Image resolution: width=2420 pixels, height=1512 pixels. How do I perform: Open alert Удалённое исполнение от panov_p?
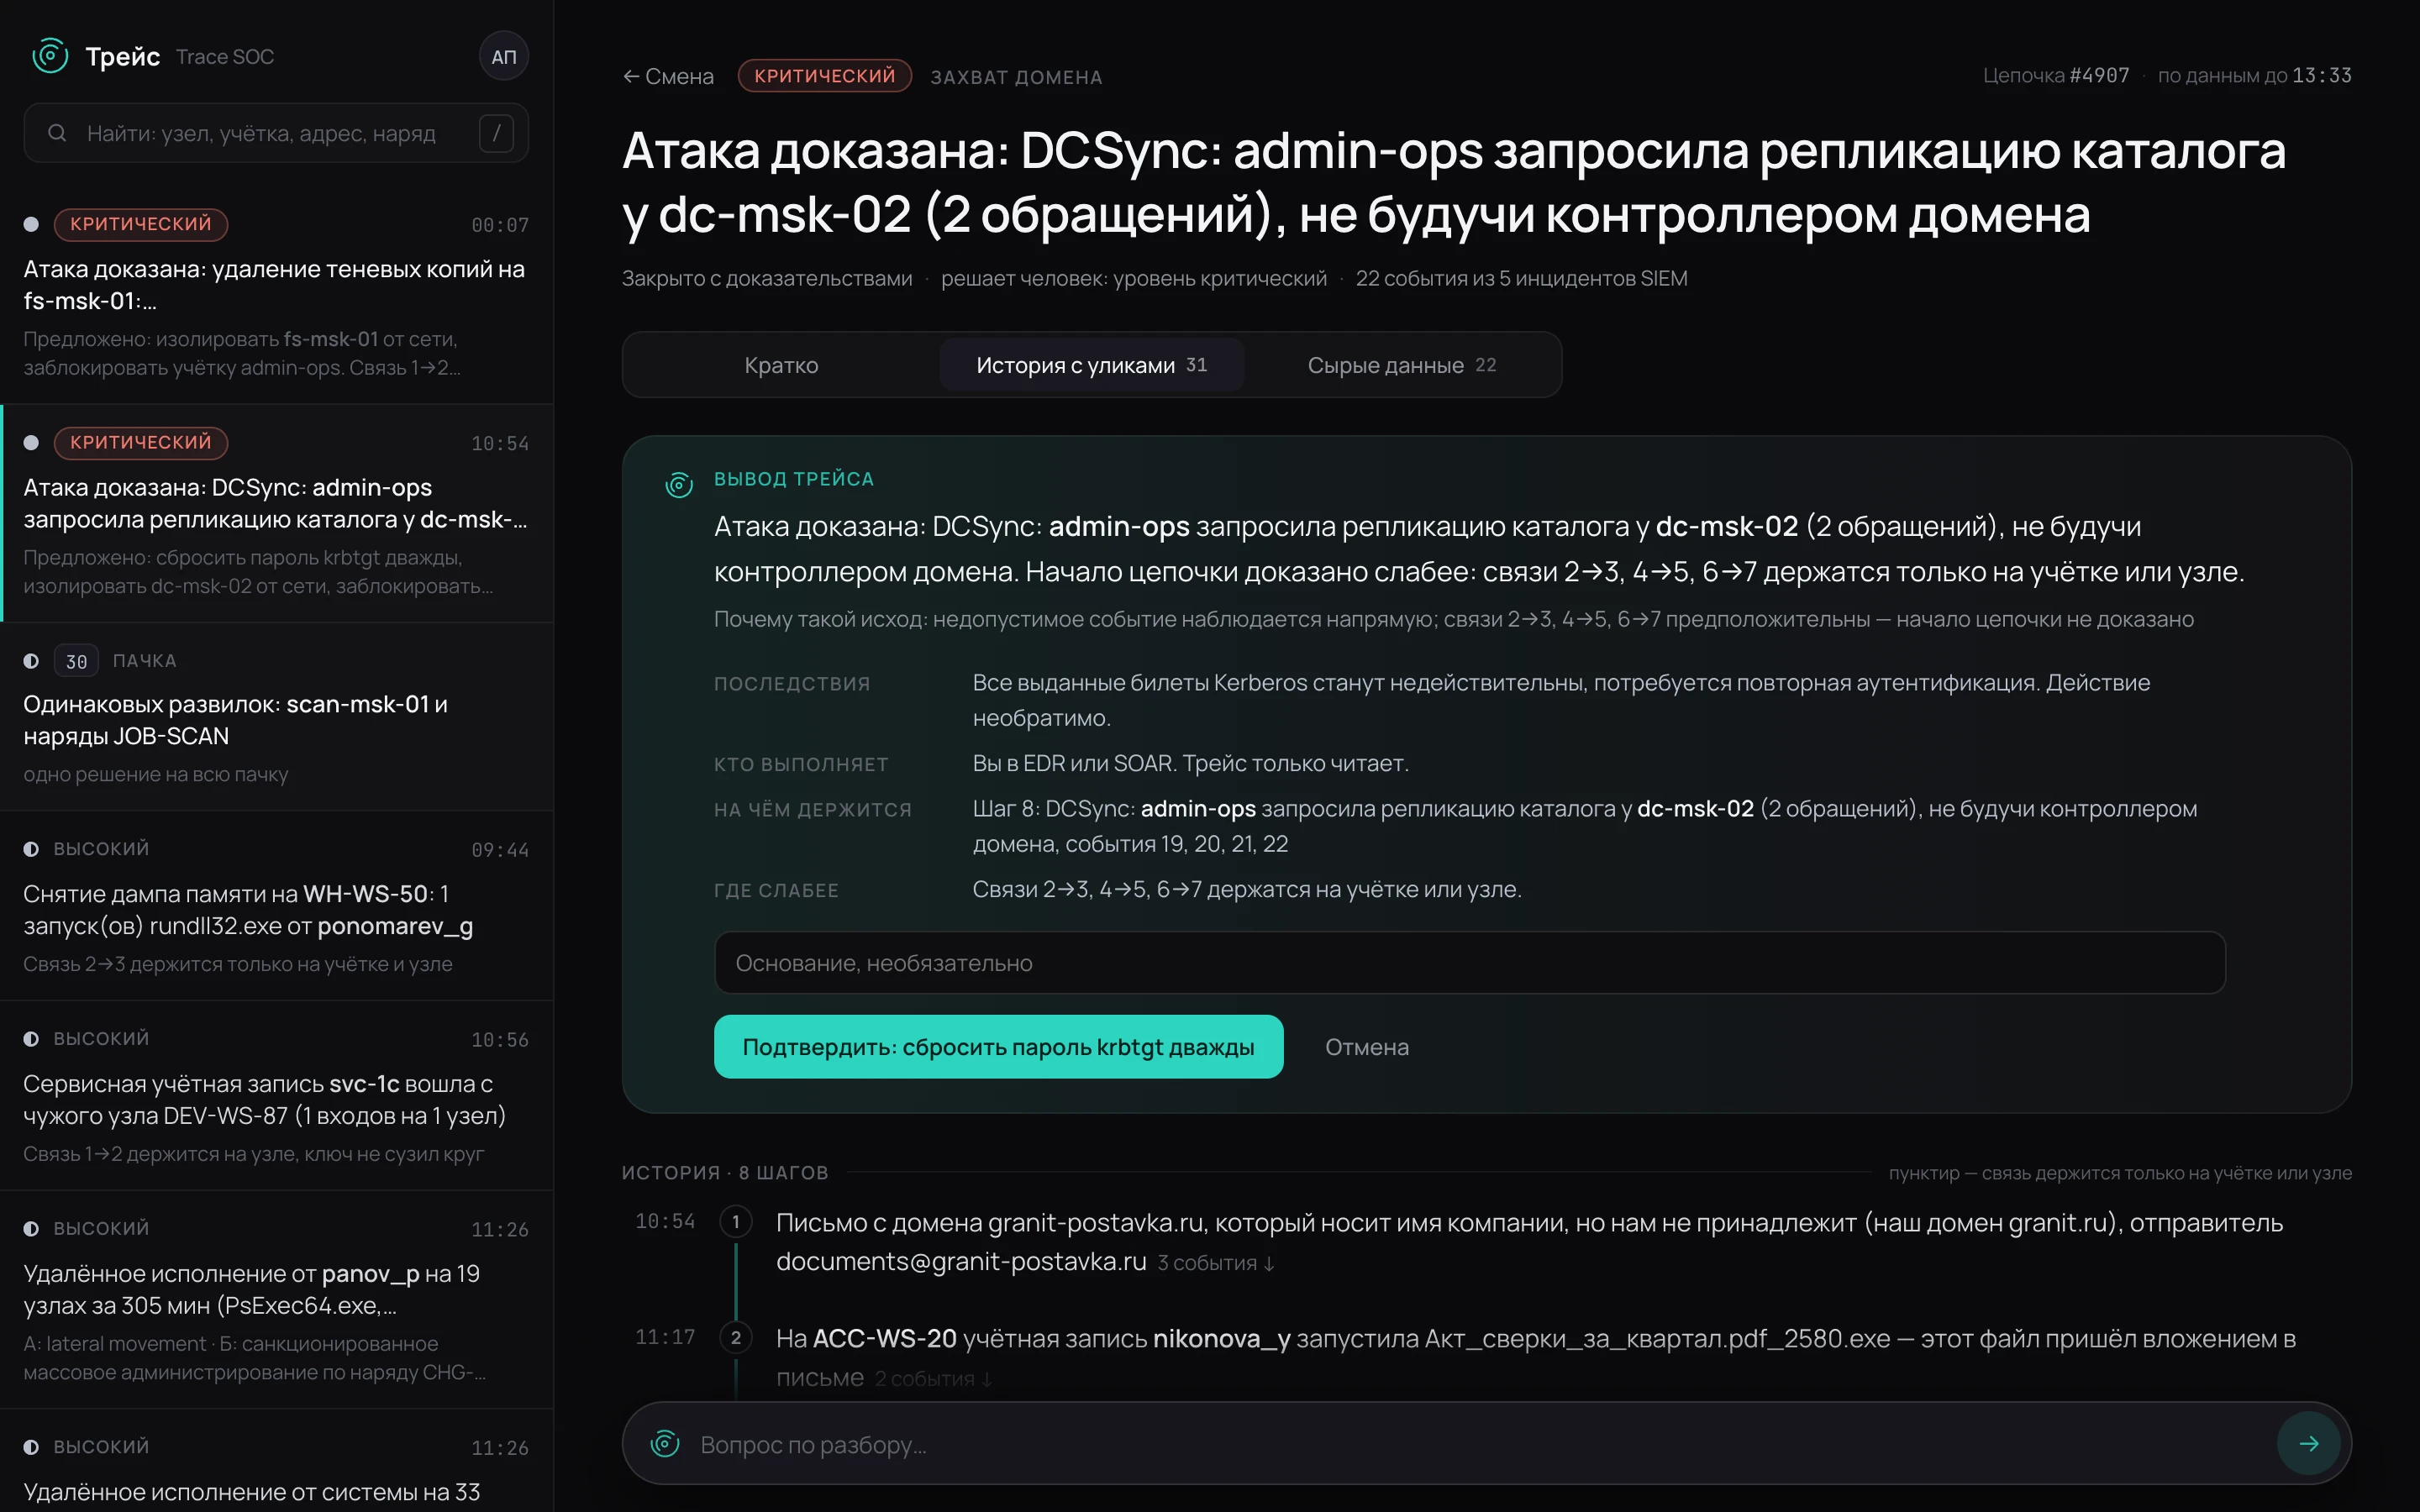tap(276, 1300)
